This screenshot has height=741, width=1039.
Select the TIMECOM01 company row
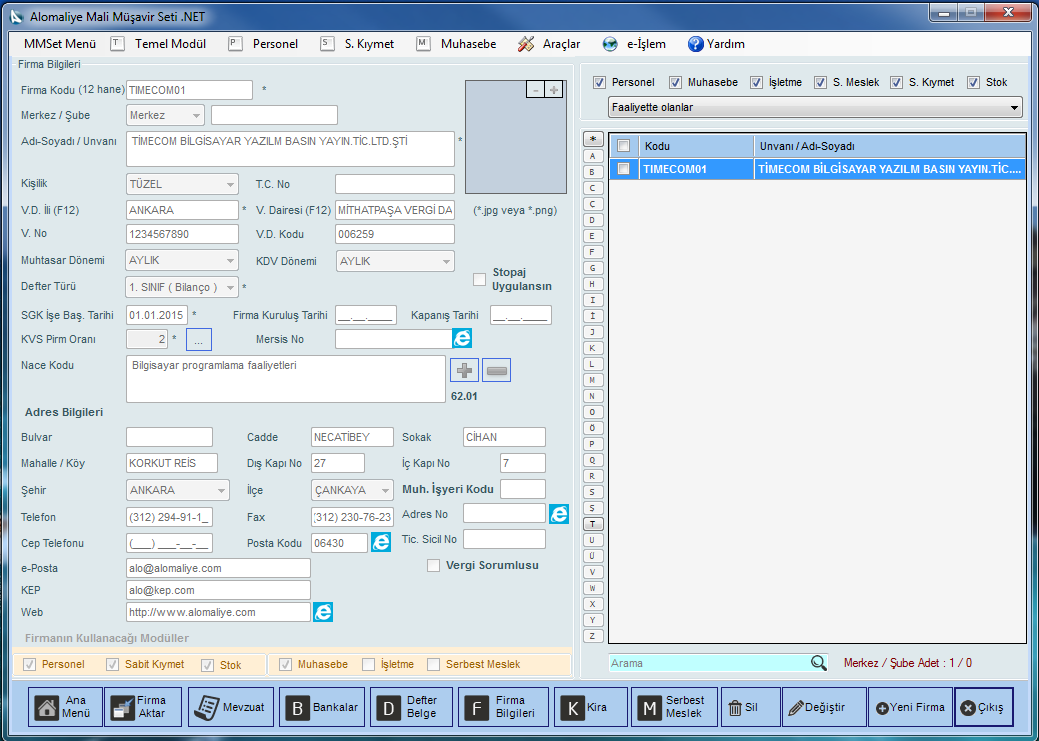817,169
